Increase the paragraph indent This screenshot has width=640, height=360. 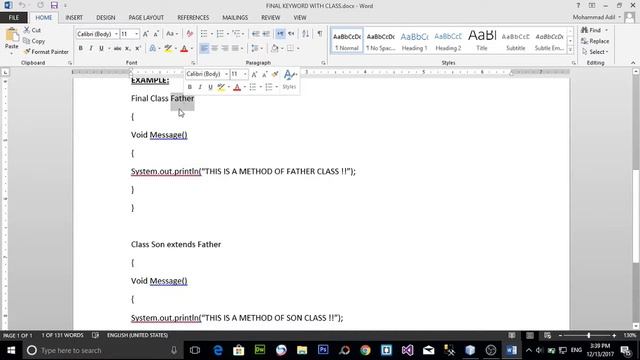click(x=266, y=34)
